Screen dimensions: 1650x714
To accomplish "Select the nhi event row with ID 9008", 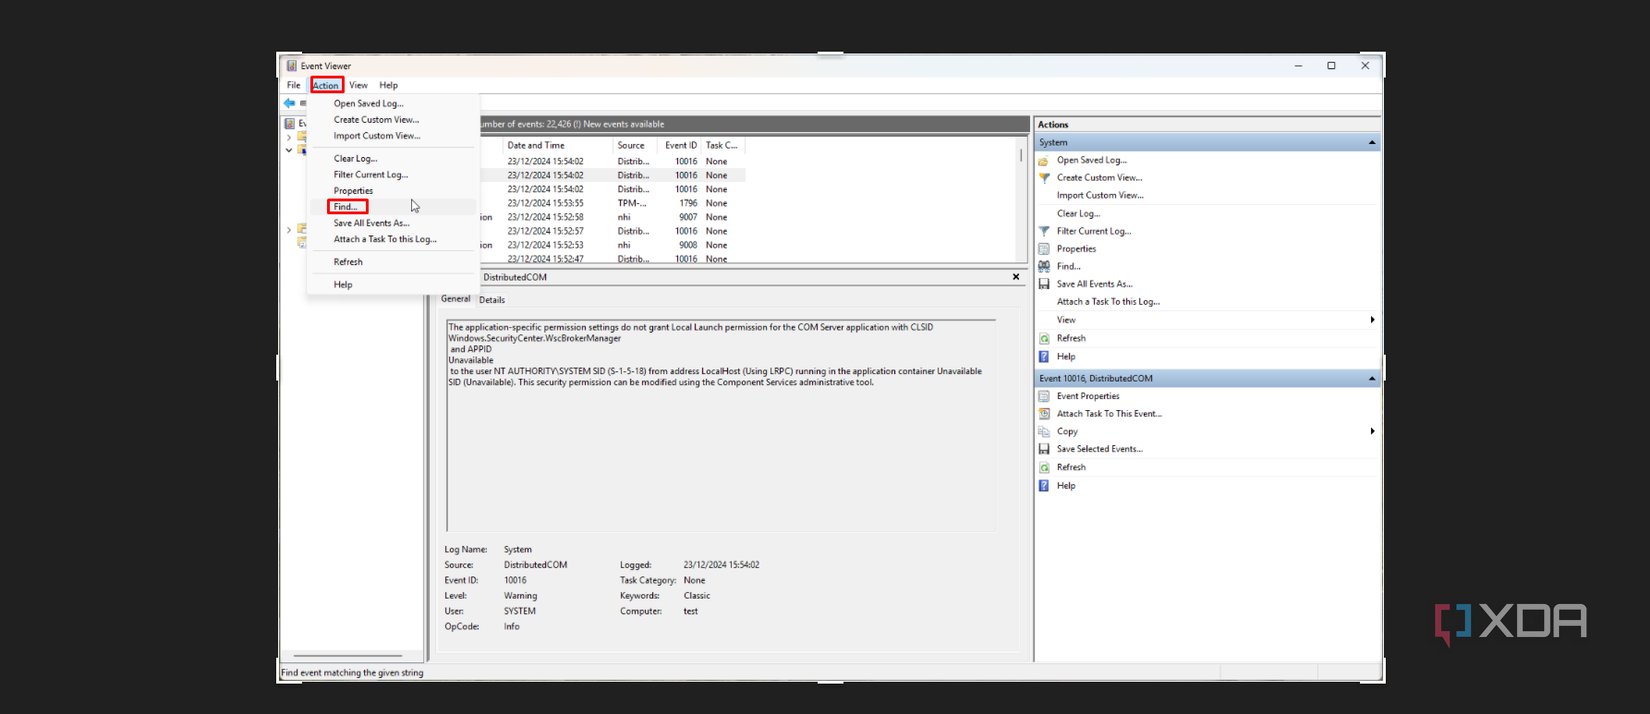I will point(612,245).
